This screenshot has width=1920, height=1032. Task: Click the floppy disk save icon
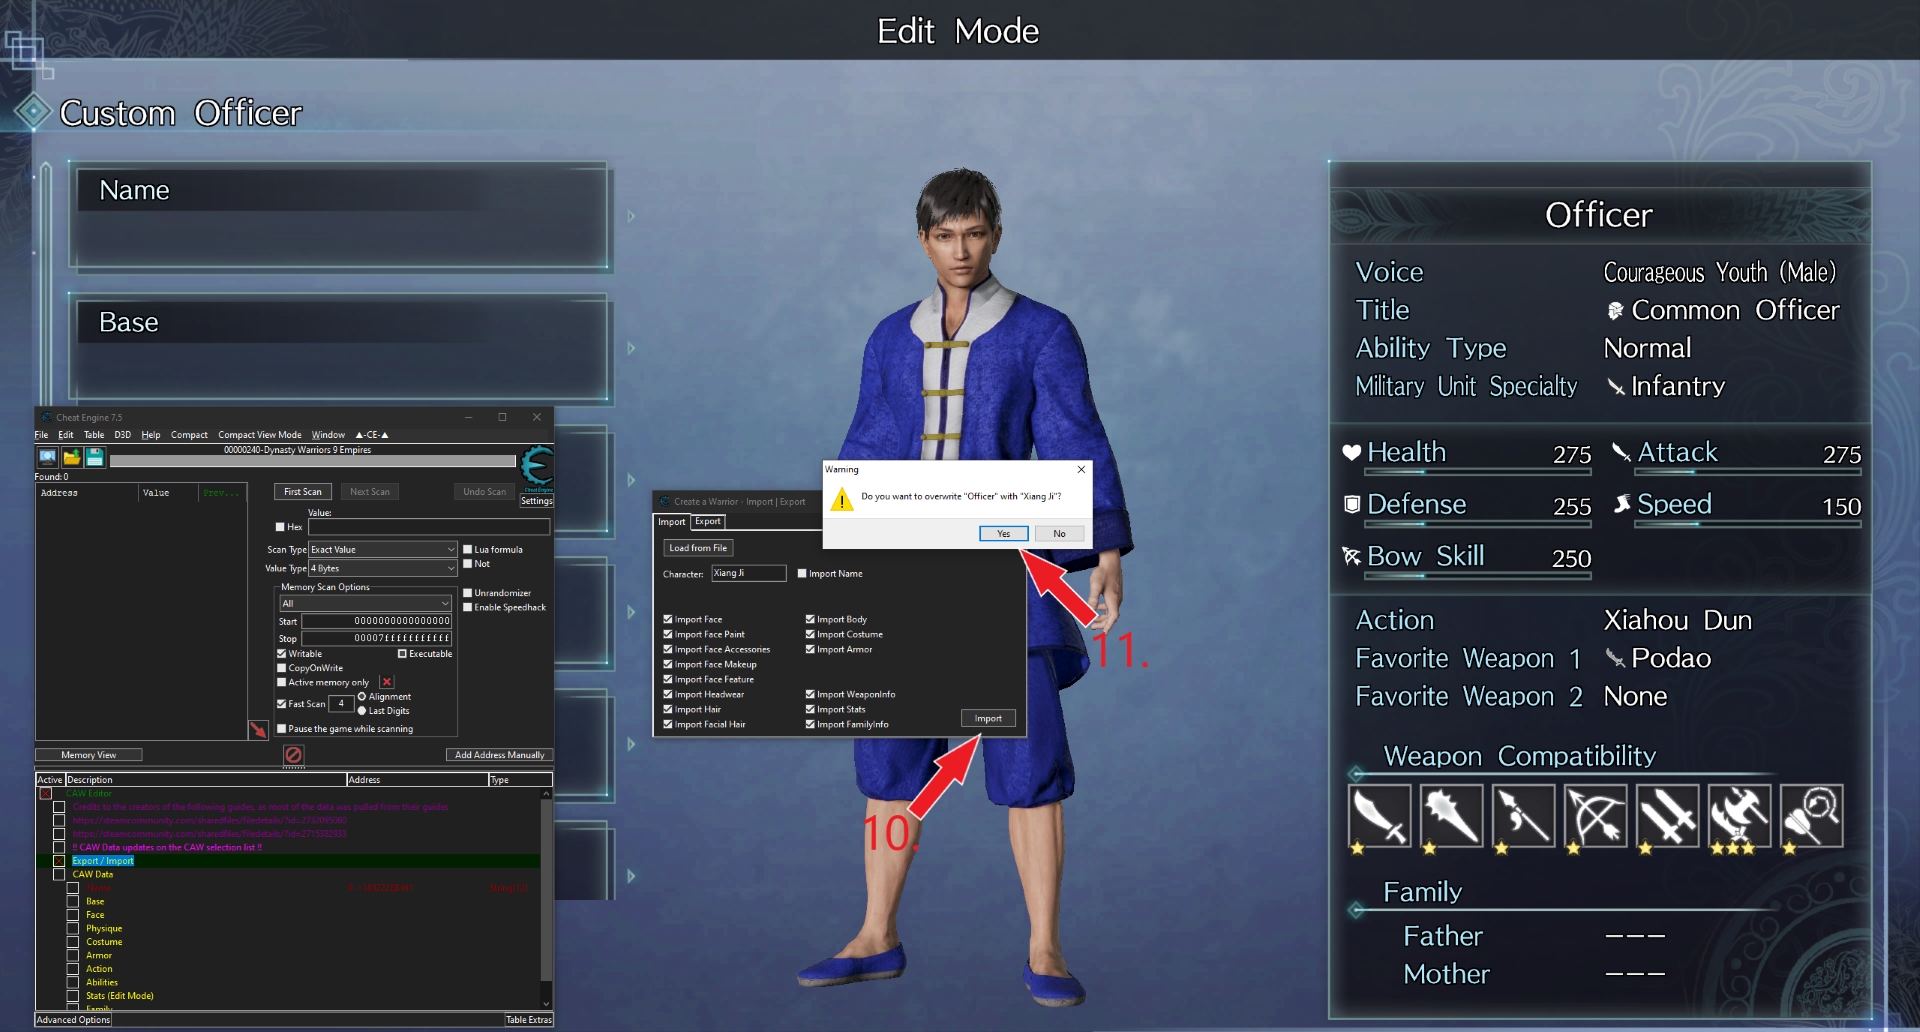pyautogui.click(x=95, y=457)
